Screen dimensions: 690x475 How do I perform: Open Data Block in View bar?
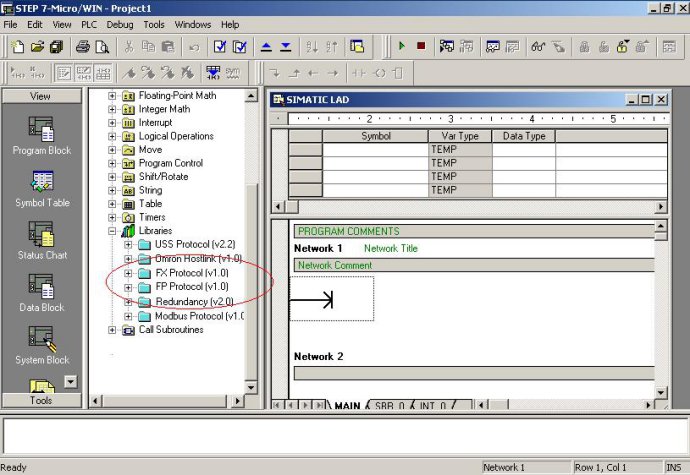41,293
